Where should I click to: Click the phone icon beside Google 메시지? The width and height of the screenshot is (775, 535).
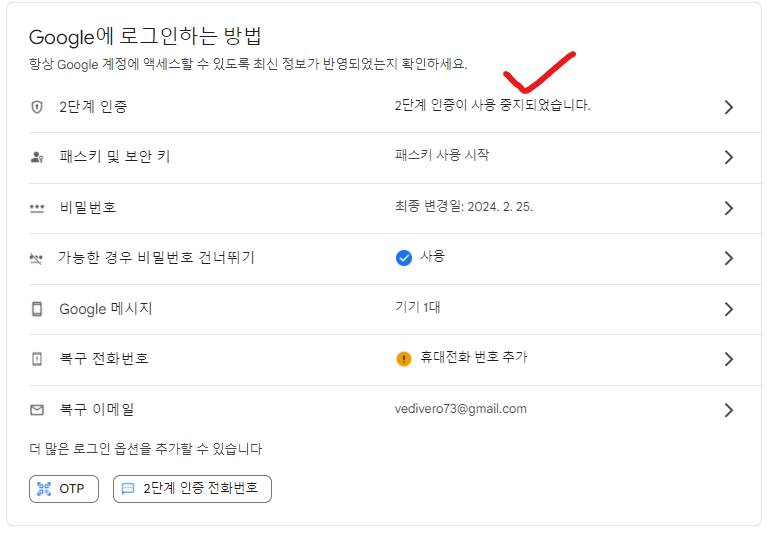pos(37,309)
